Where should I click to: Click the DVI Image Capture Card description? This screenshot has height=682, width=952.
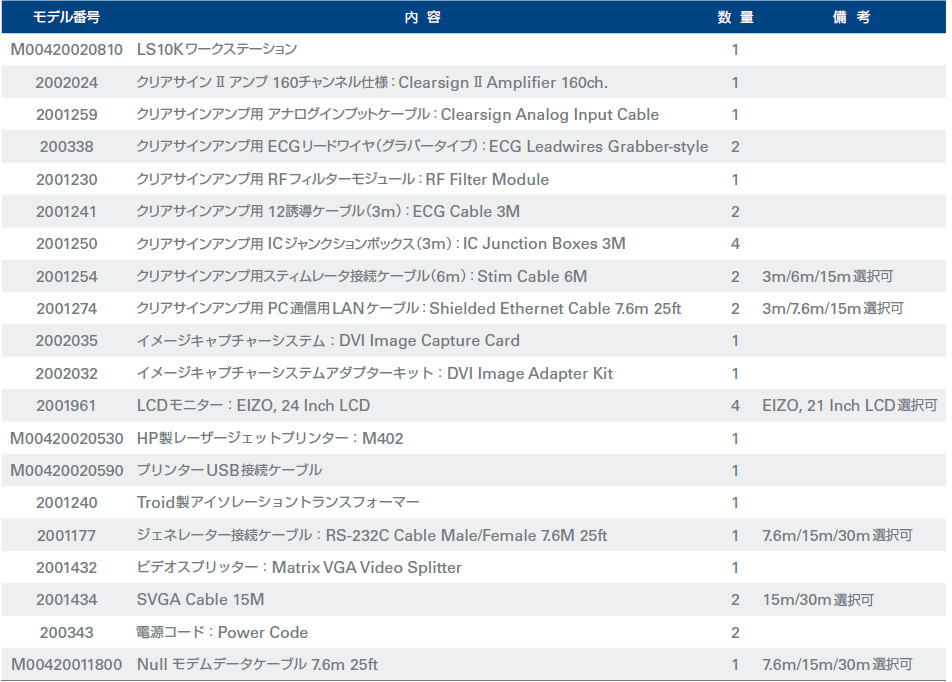click(x=328, y=341)
